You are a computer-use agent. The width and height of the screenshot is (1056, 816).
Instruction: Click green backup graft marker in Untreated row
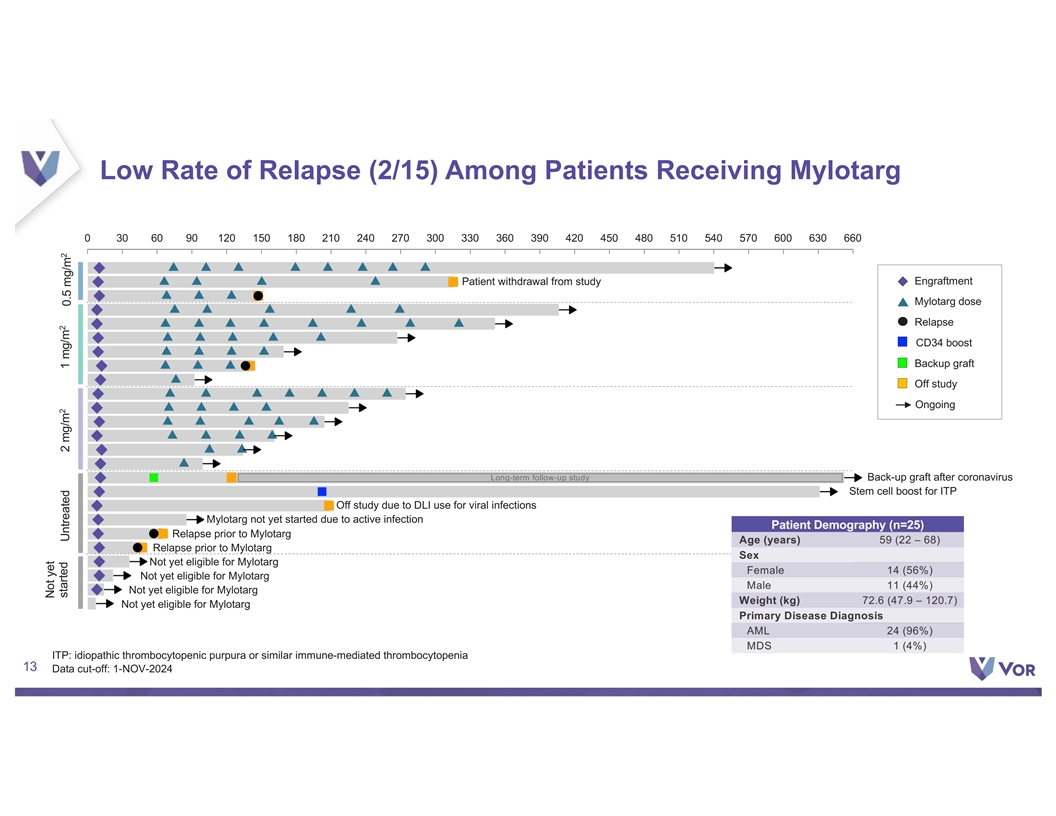pos(154,477)
